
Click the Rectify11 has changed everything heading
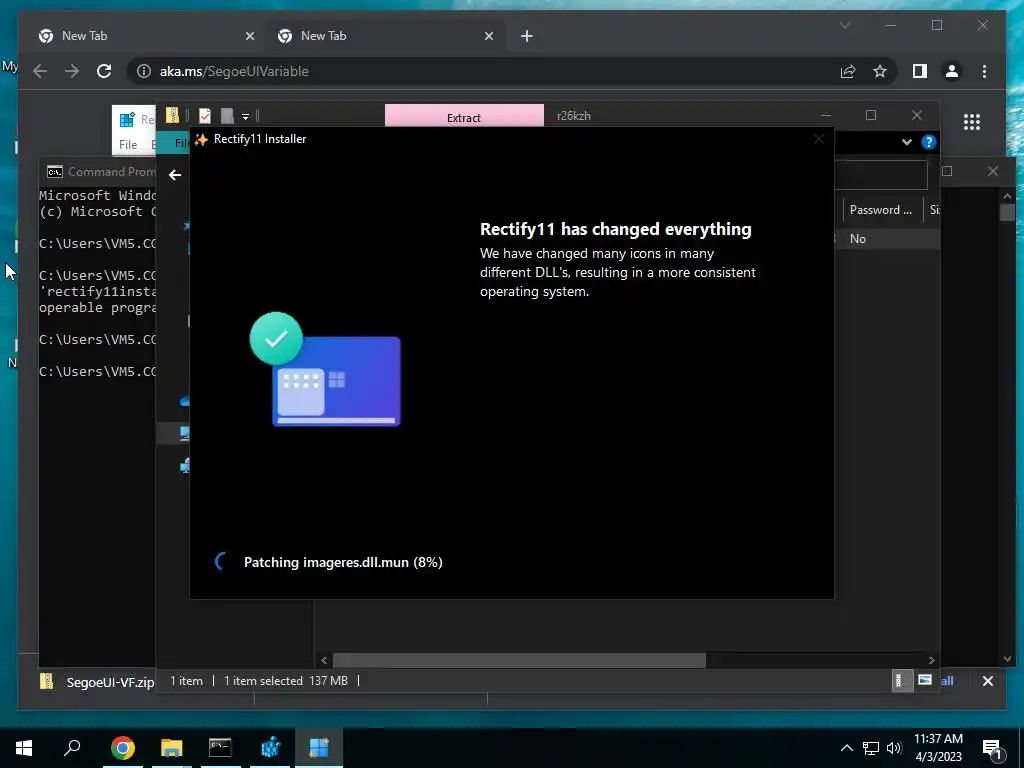pyautogui.click(x=615, y=229)
